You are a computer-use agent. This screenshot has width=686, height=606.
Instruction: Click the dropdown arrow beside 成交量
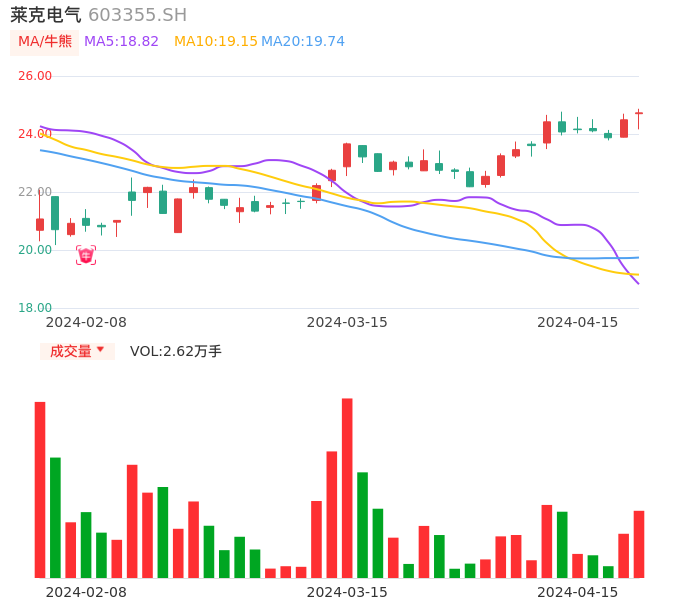(100, 350)
